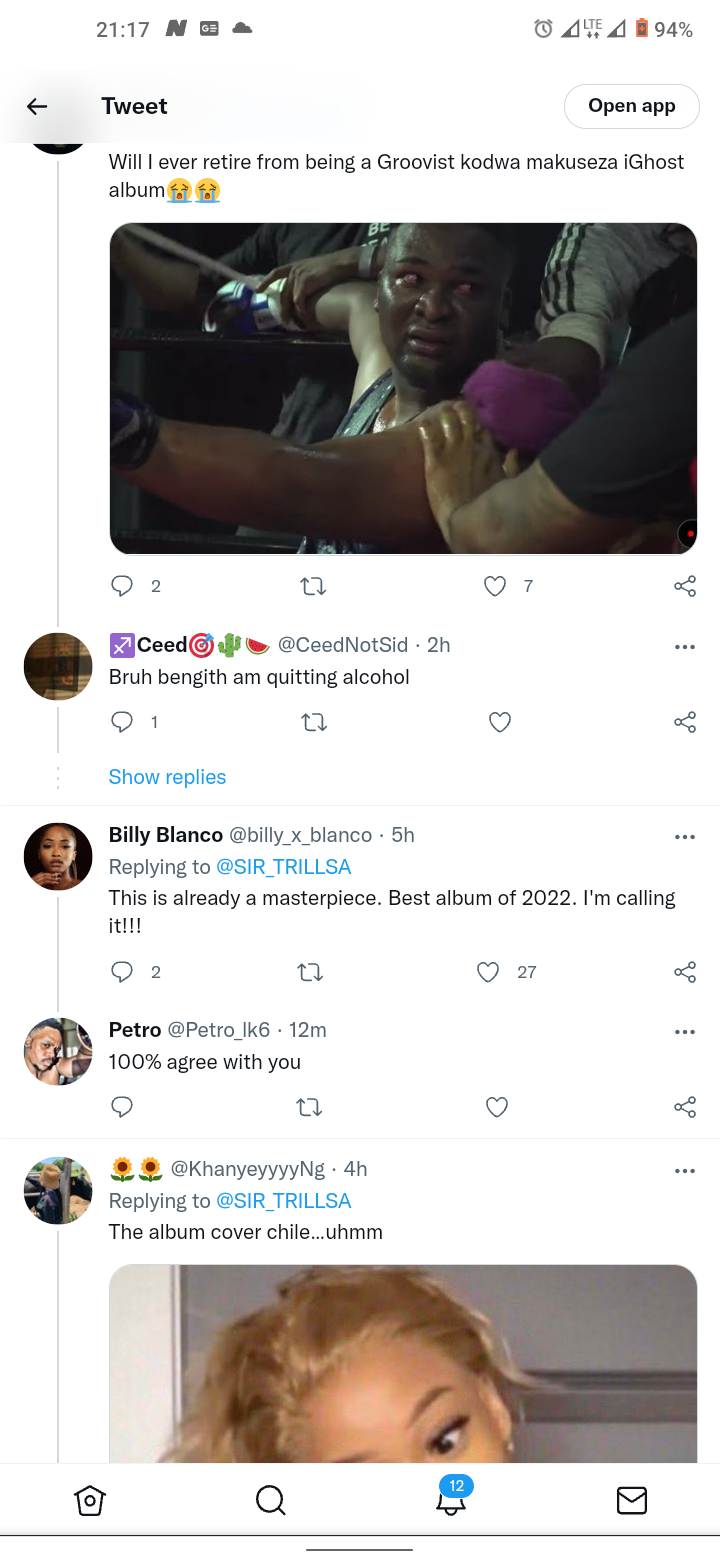This screenshot has height=1560, width=720.
Task: Share Billy Blanco's tweet
Action: point(685,972)
